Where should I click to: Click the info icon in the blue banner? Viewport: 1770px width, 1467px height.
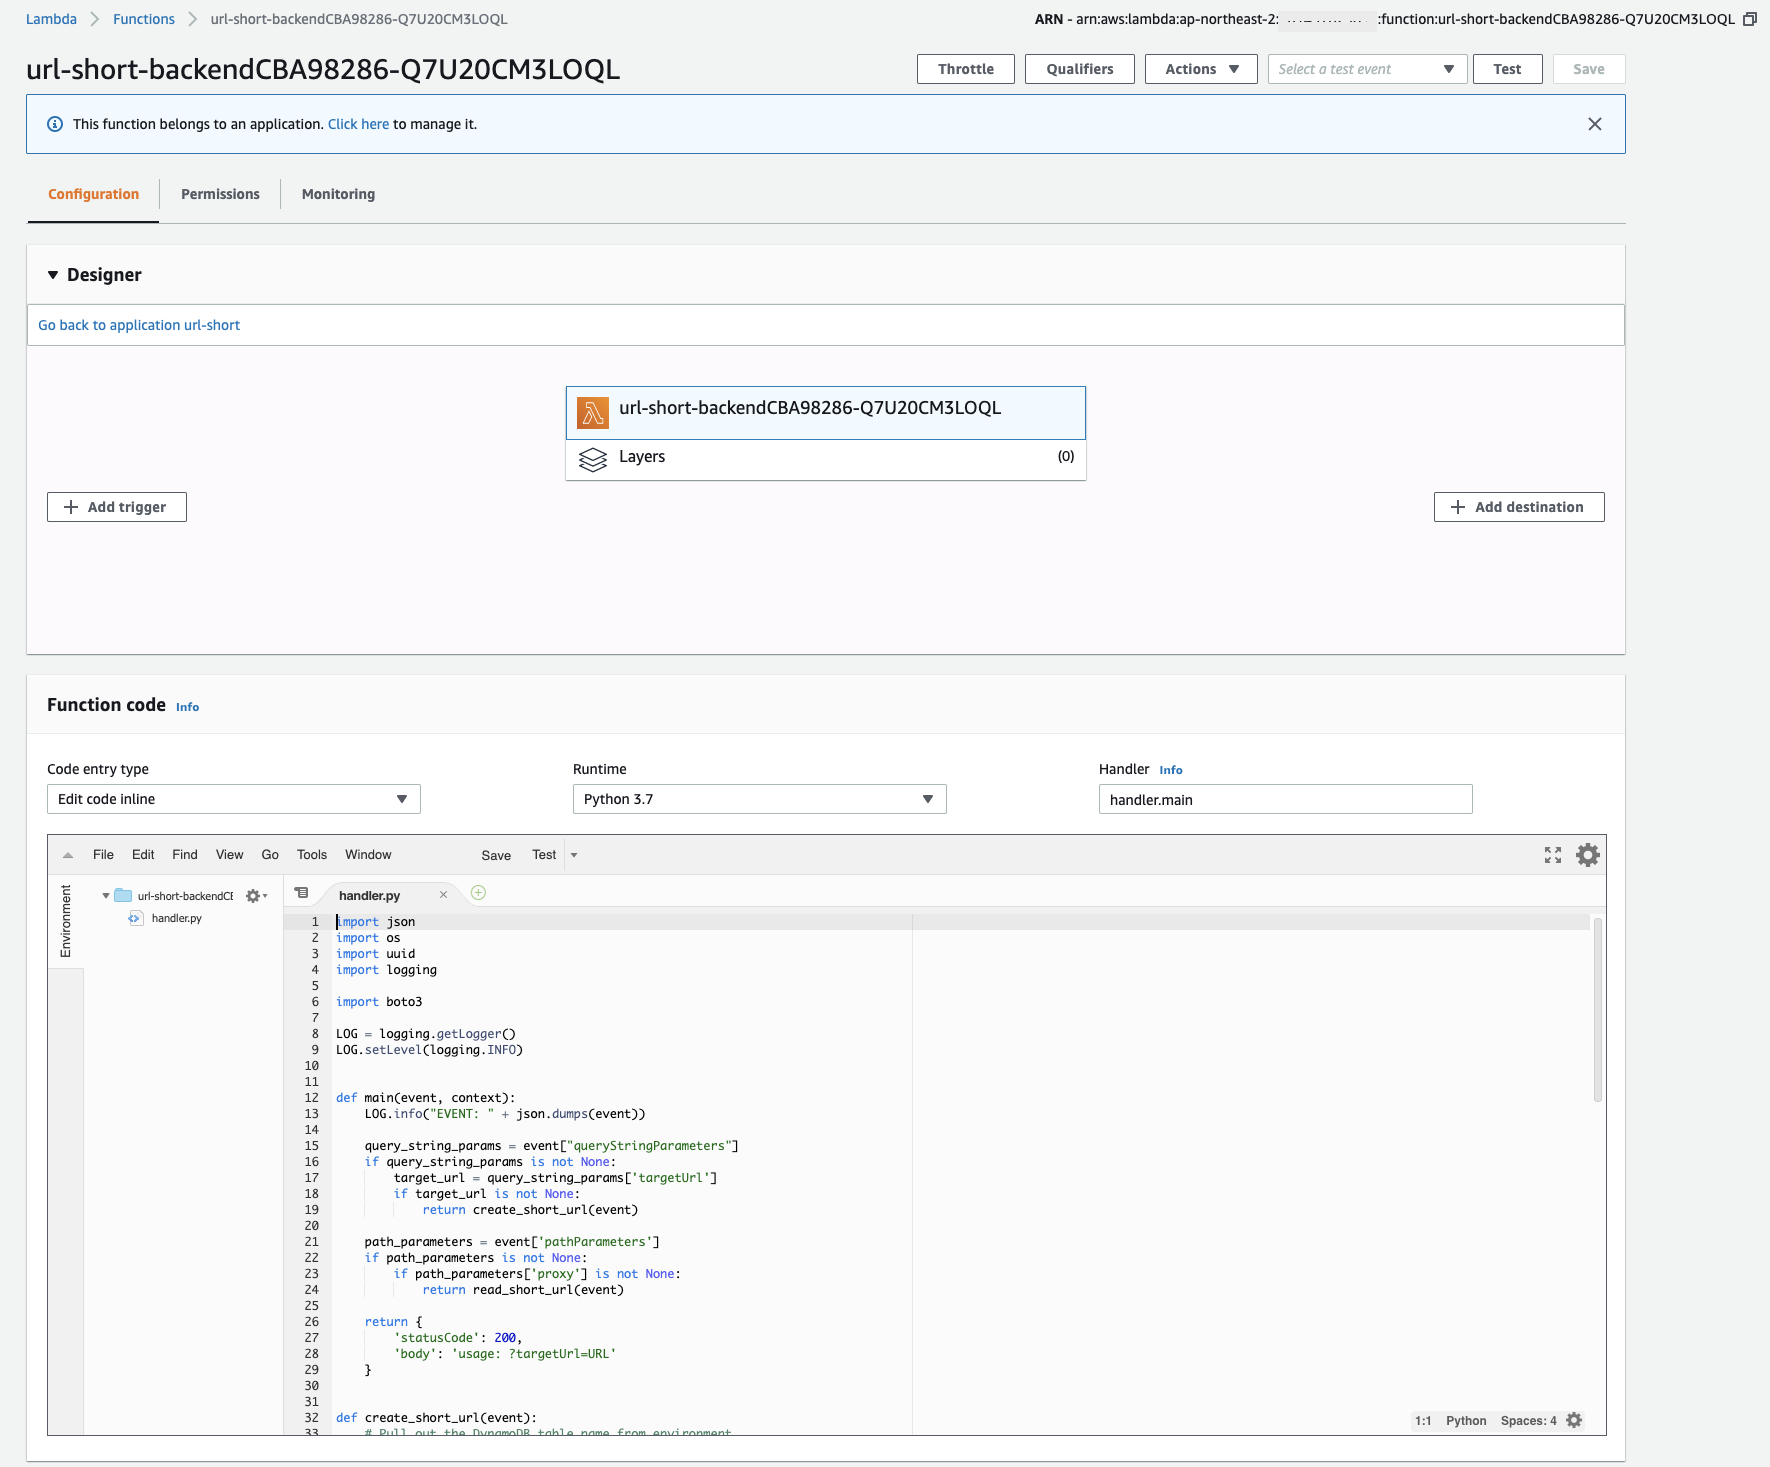55,124
